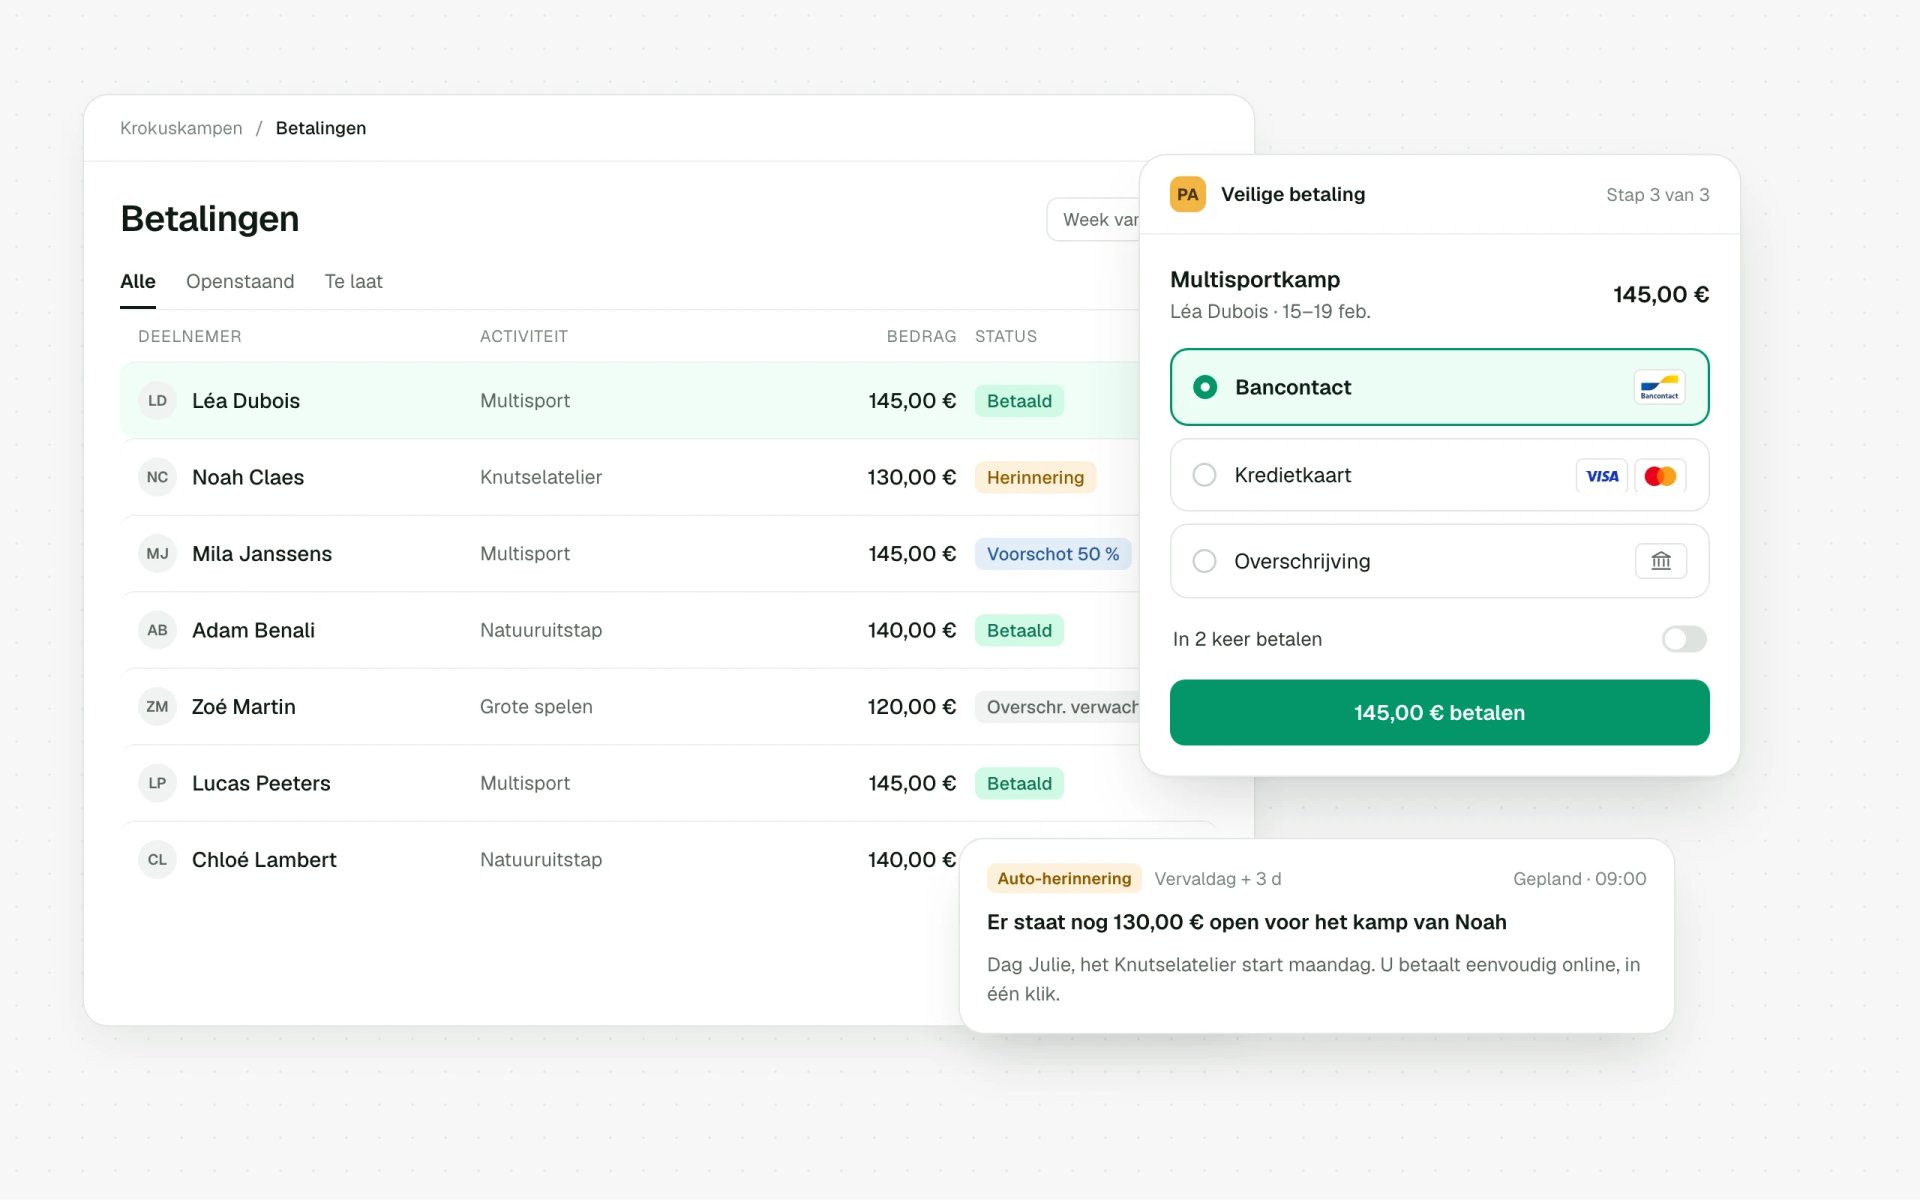Click the ZM avatar for Zoé Martin
This screenshot has height=1200, width=1920.
(157, 707)
